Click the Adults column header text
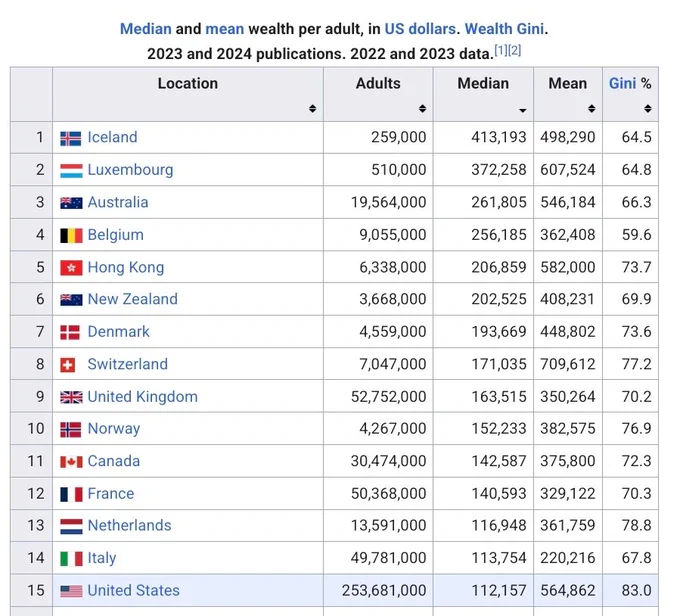The width and height of the screenshot is (680, 616). point(378,83)
